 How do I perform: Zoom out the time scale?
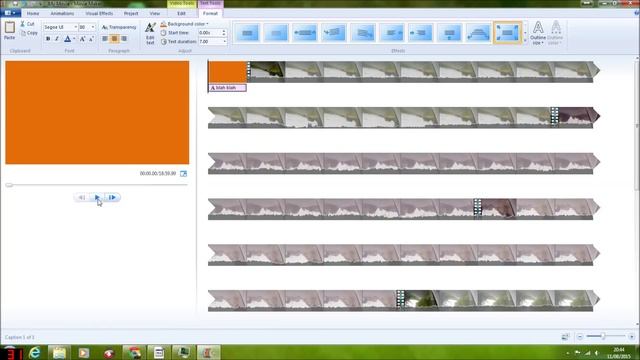tap(580, 337)
